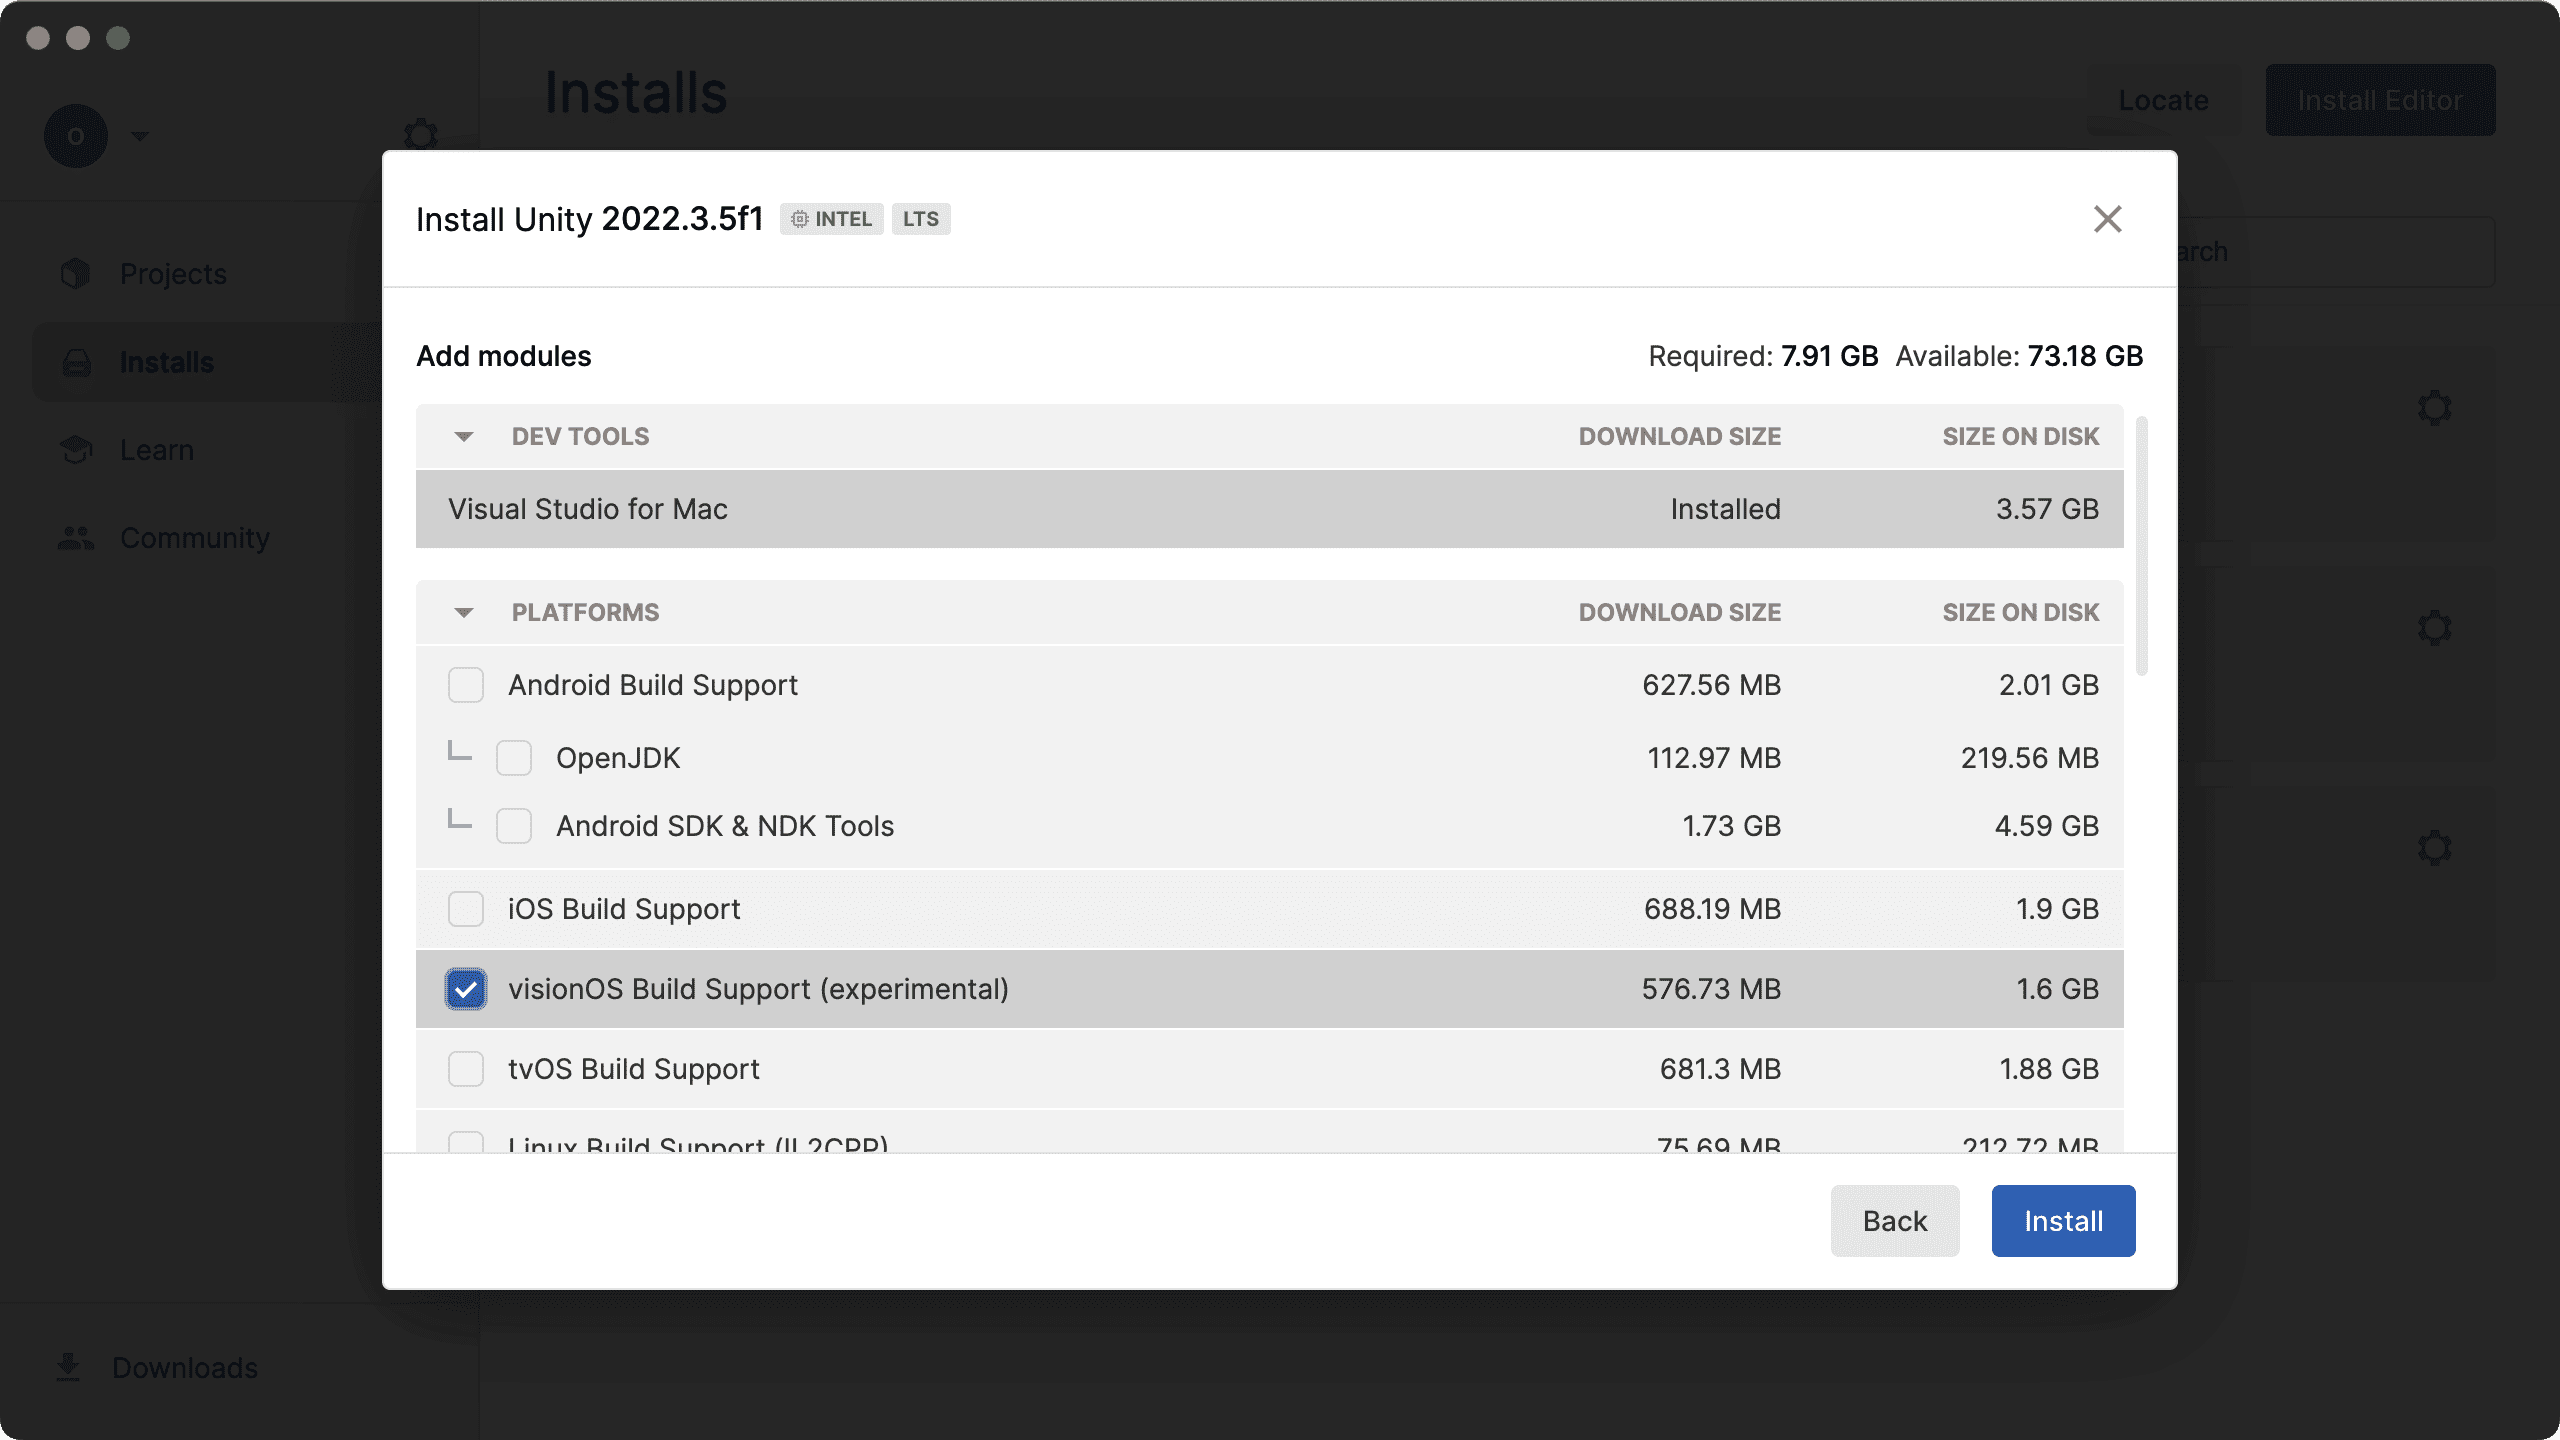
Task: Click DOWNLOAD SIZE header in DEV TOOLS
Action: pyautogui.click(x=1680, y=437)
